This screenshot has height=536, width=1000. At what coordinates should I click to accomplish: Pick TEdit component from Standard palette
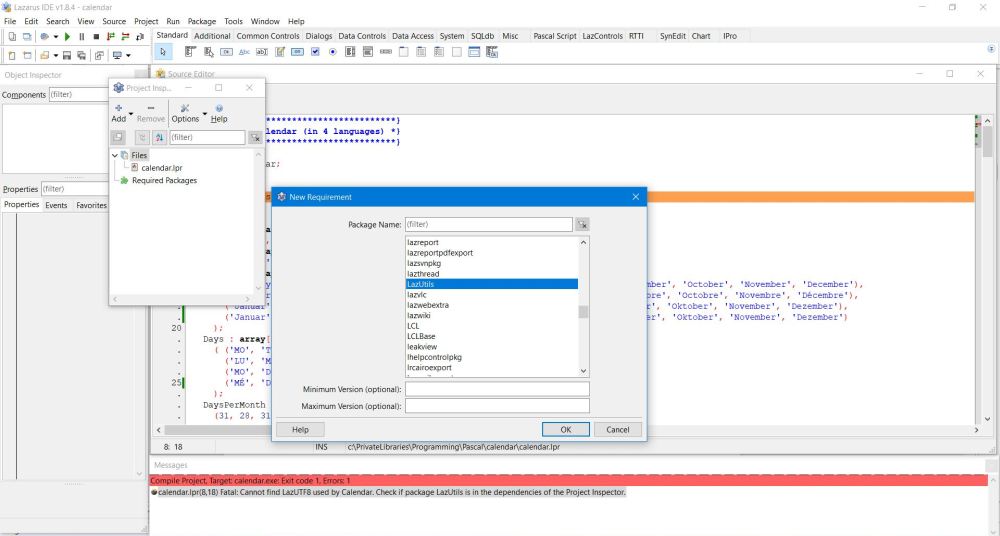(261, 52)
